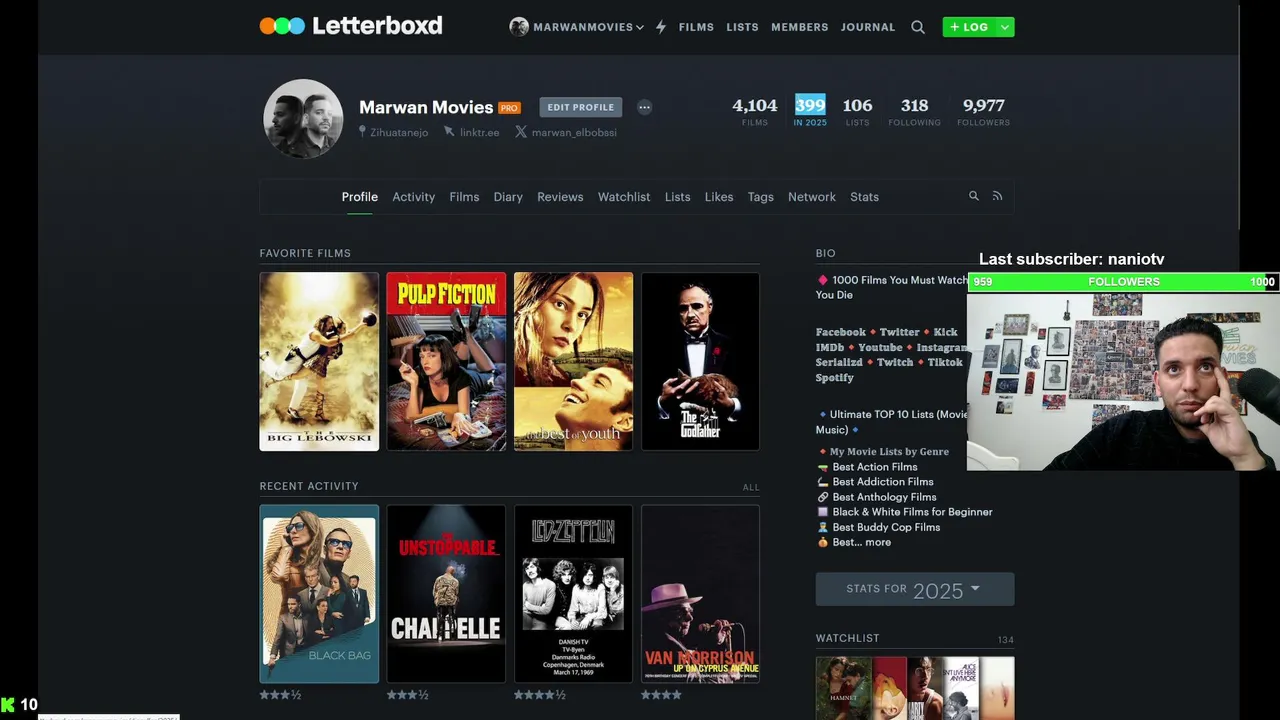Open the Facebook bio link
This screenshot has height=720, width=1280.
[841, 332]
